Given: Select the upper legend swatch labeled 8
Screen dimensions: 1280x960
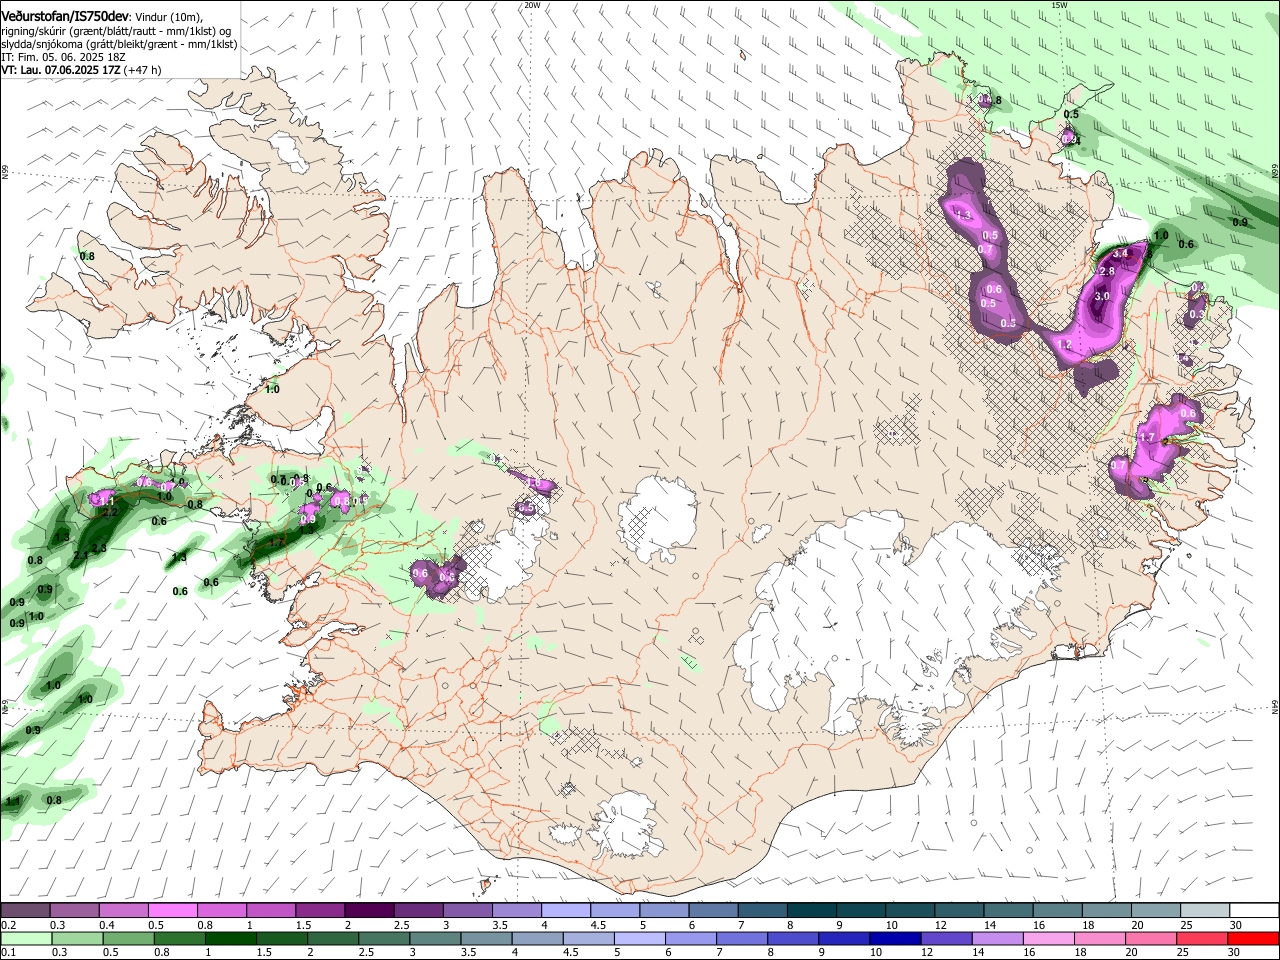Looking at the screenshot, I should coord(811,911).
